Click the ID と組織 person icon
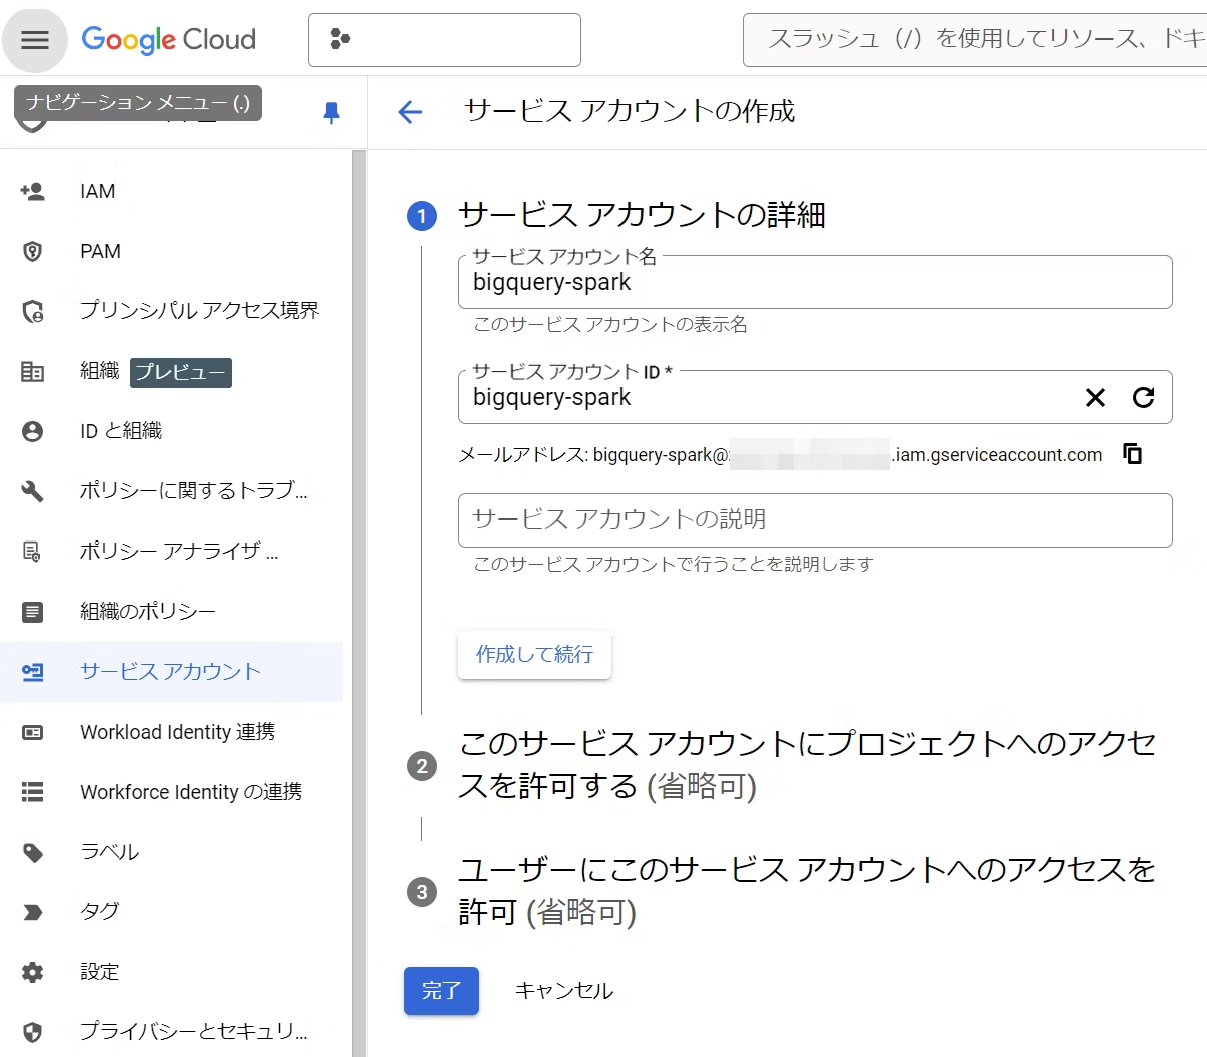This screenshot has width=1207, height=1057. coord(33,431)
